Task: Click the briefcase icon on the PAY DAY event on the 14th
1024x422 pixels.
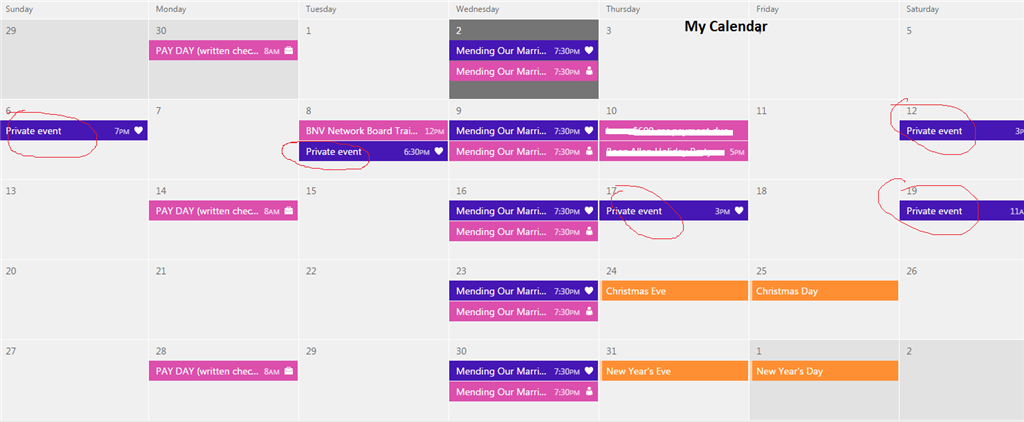Action: click(x=288, y=210)
